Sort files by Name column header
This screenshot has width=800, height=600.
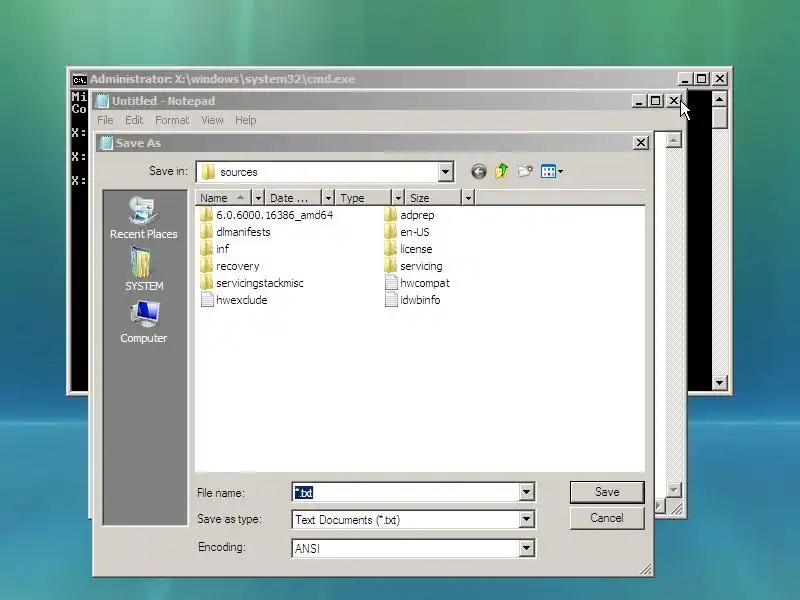[224, 197]
